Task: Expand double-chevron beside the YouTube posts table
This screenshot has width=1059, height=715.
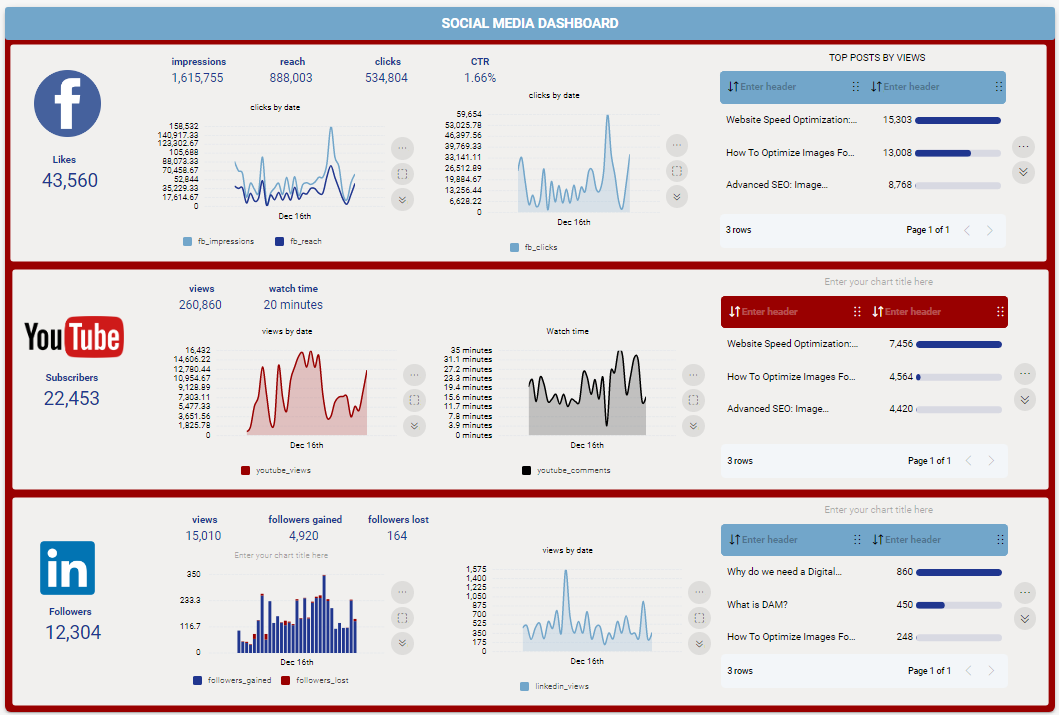Action: [1025, 400]
